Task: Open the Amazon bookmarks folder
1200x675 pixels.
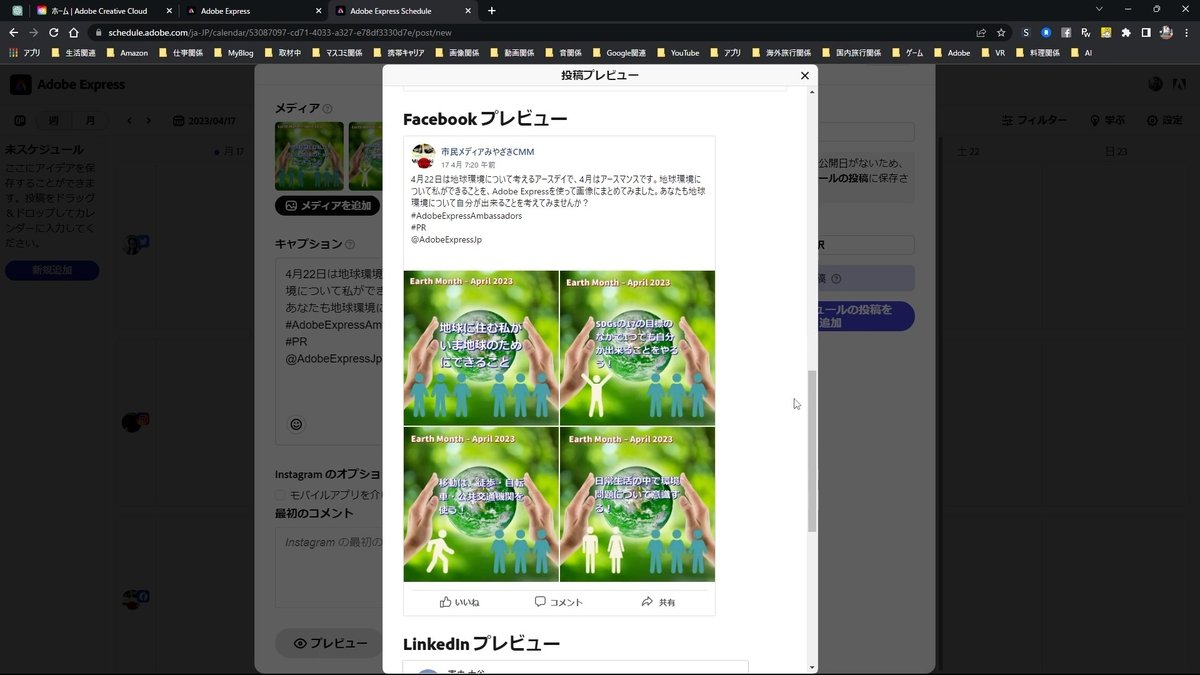Action: point(127,52)
